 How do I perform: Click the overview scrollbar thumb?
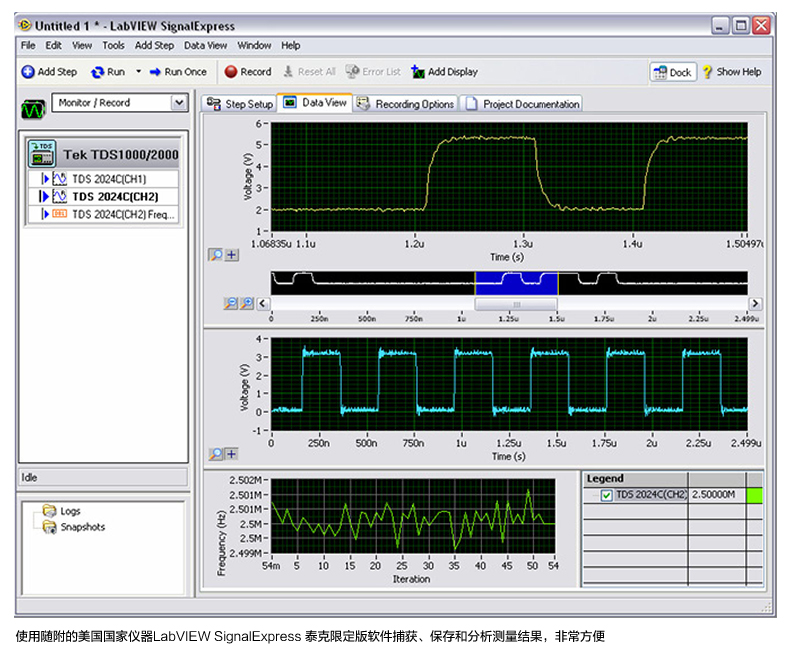click(516, 304)
